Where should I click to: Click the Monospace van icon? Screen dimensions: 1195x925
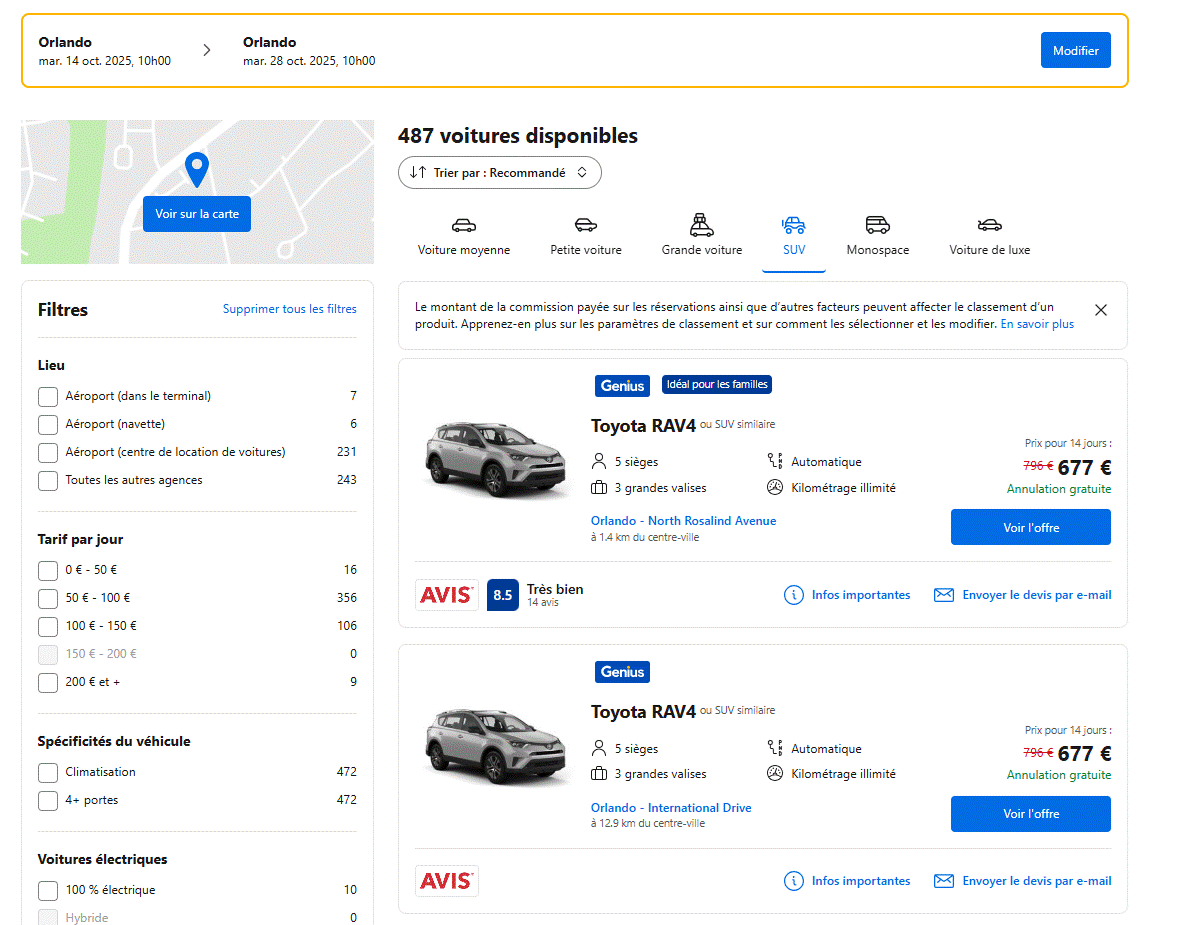tap(878, 225)
